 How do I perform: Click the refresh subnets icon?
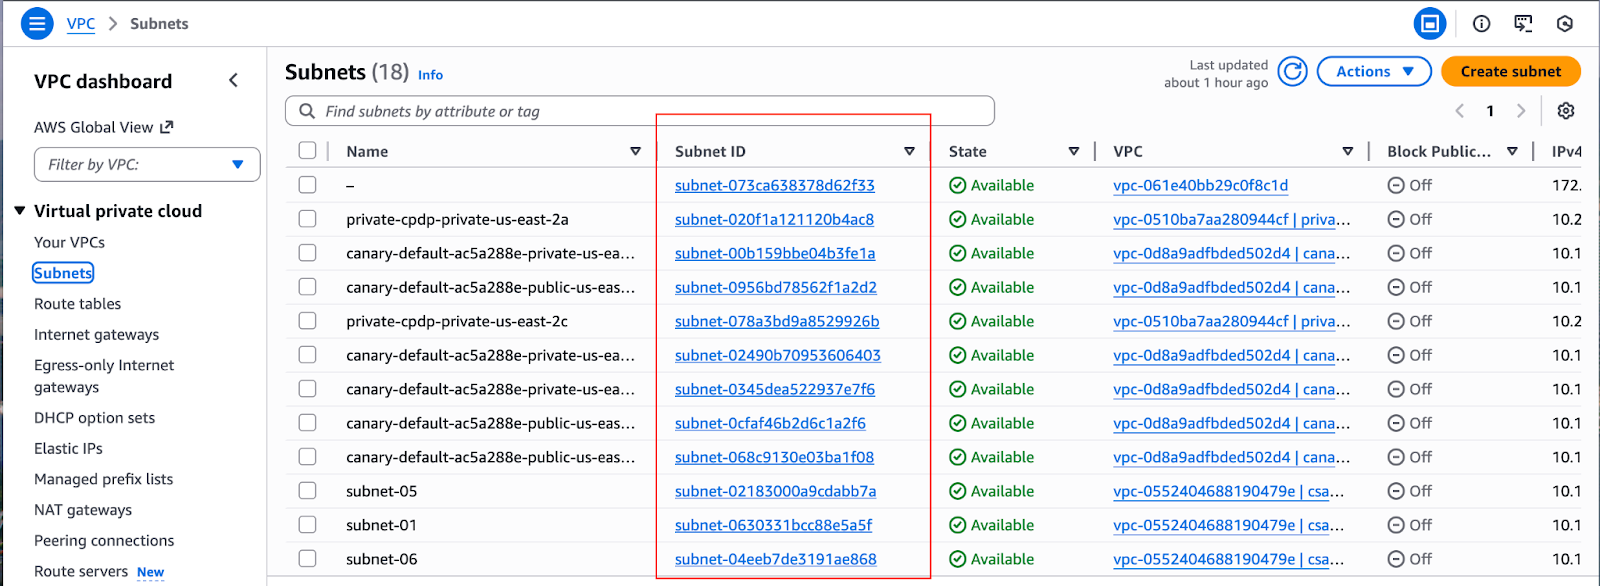[x=1292, y=72]
